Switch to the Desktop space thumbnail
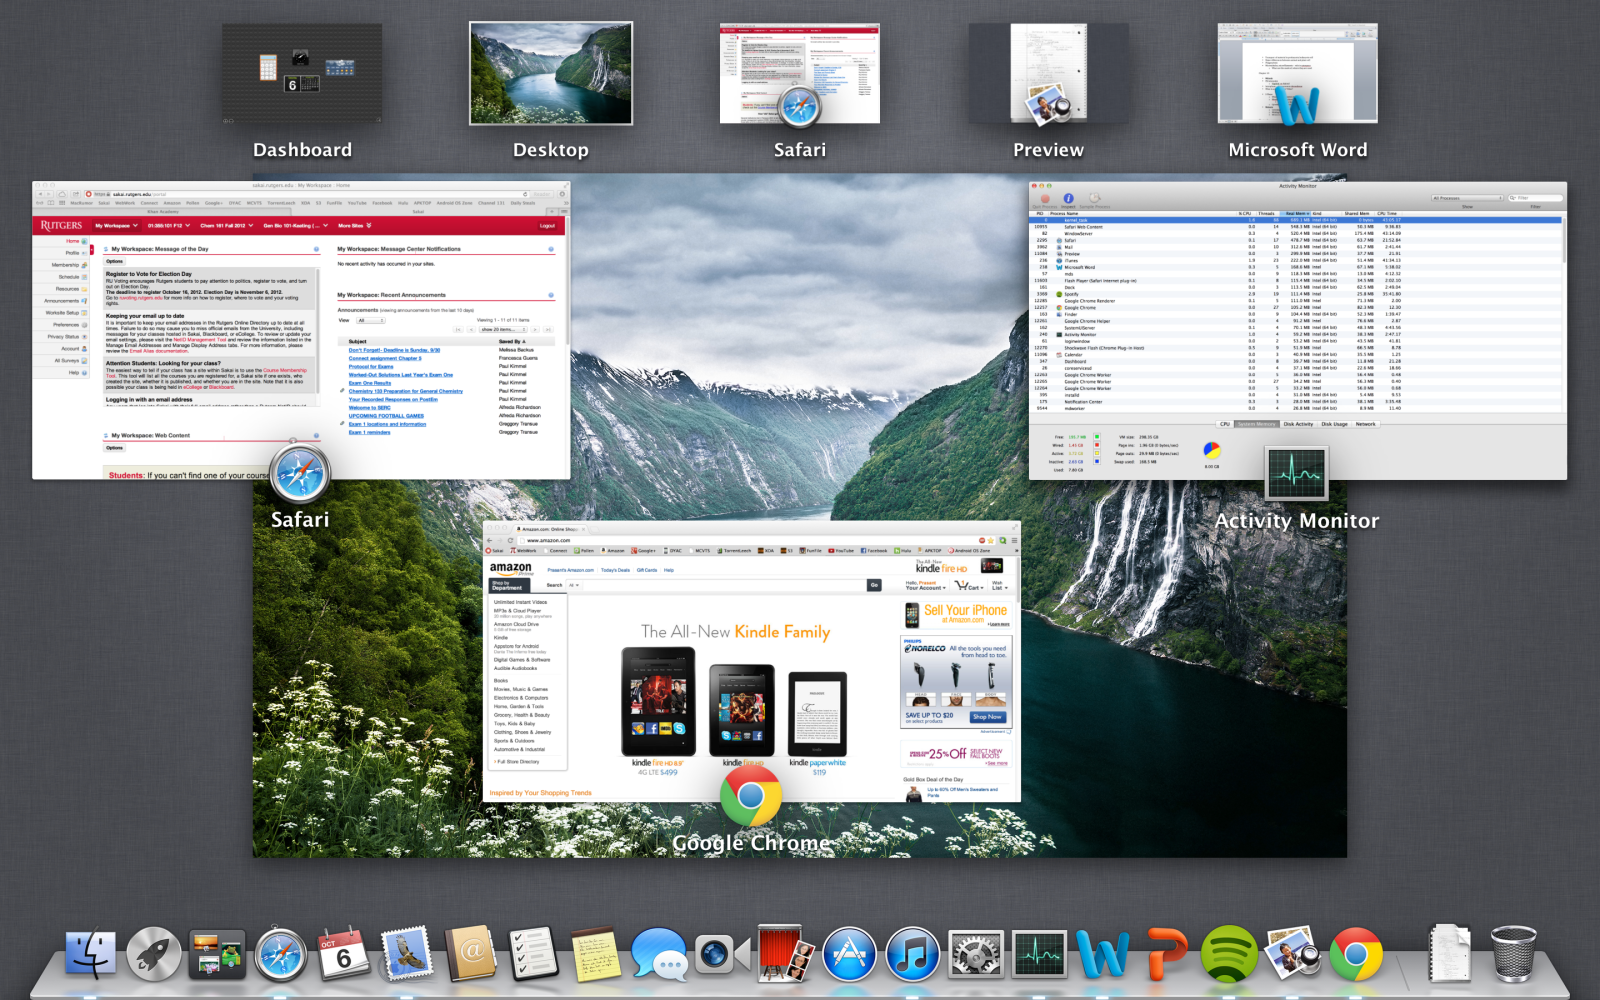This screenshot has height=1000, width=1600. pyautogui.click(x=551, y=74)
